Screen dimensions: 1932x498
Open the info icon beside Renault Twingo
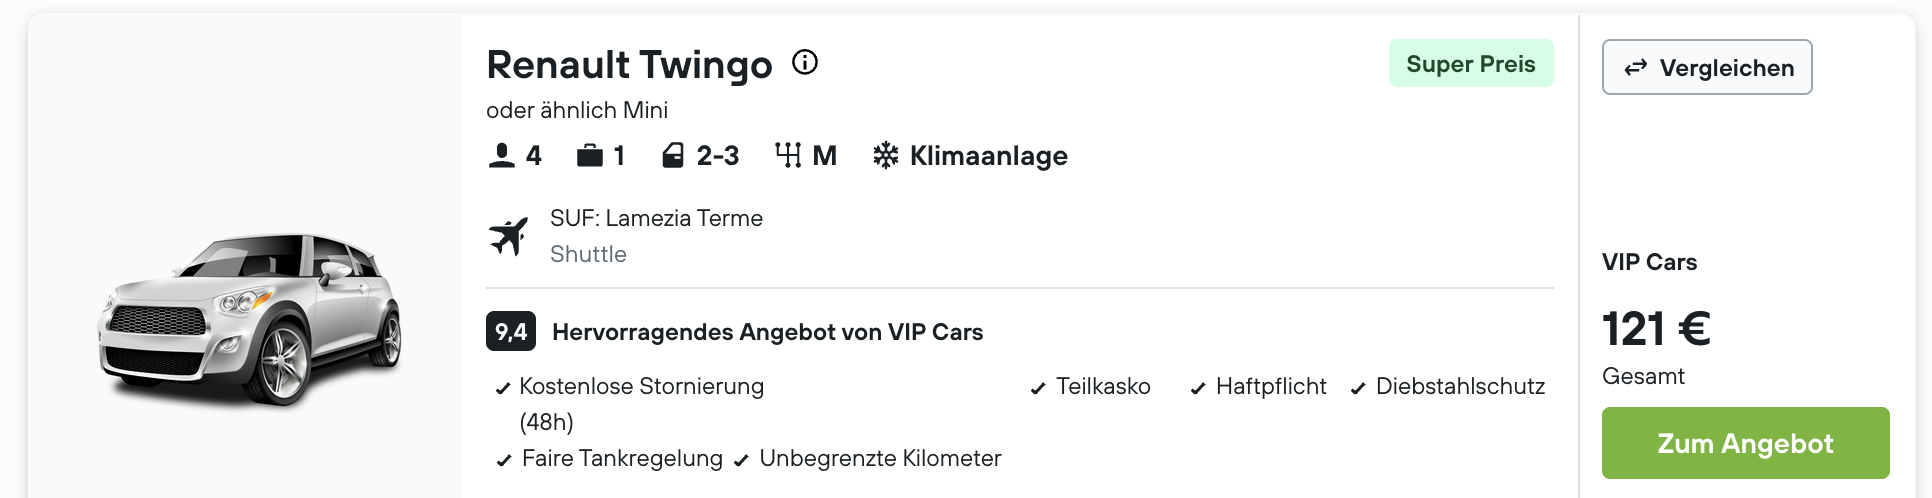click(x=805, y=63)
